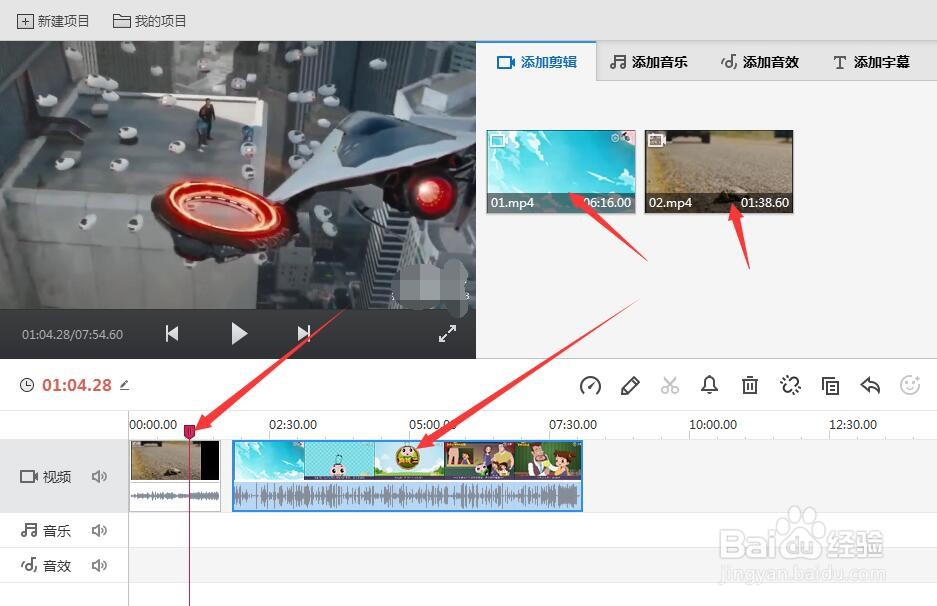Click the red 01:04.28 time display
The width and height of the screenshot is (937, 606).
(x=76, y=385)
